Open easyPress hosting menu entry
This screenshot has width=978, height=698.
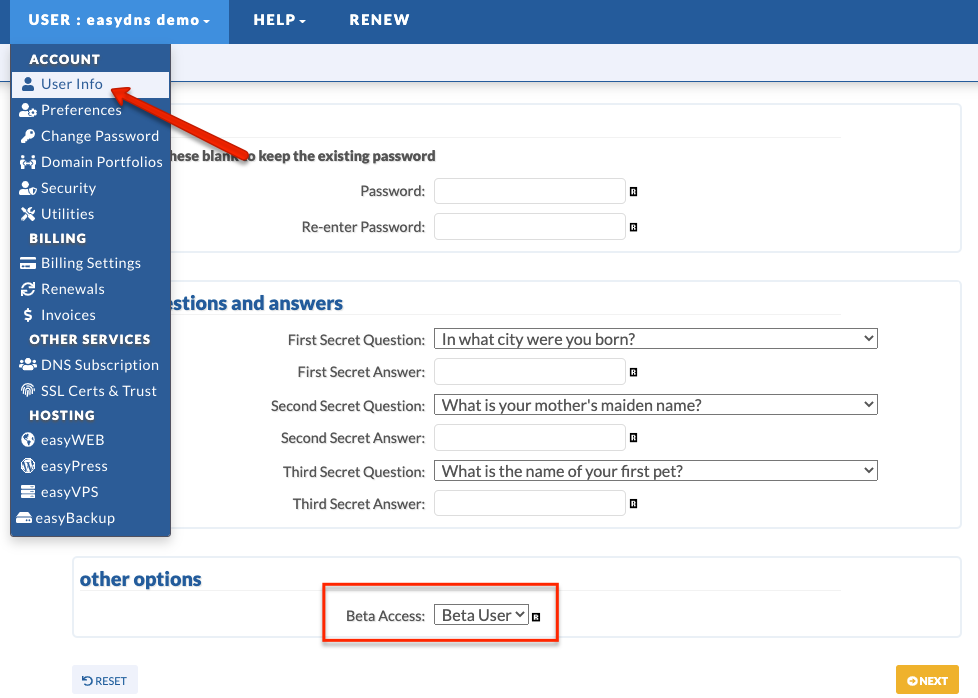90,466
